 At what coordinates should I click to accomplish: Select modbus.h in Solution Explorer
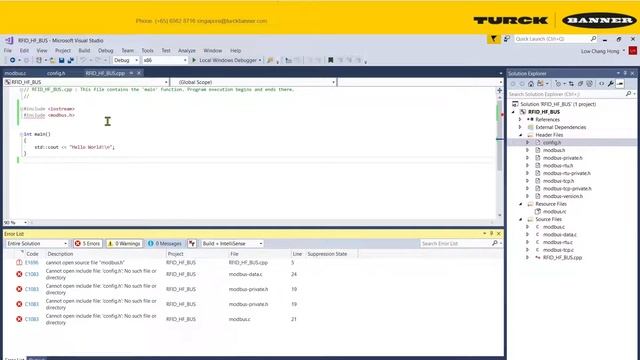(x=554, y=150)
